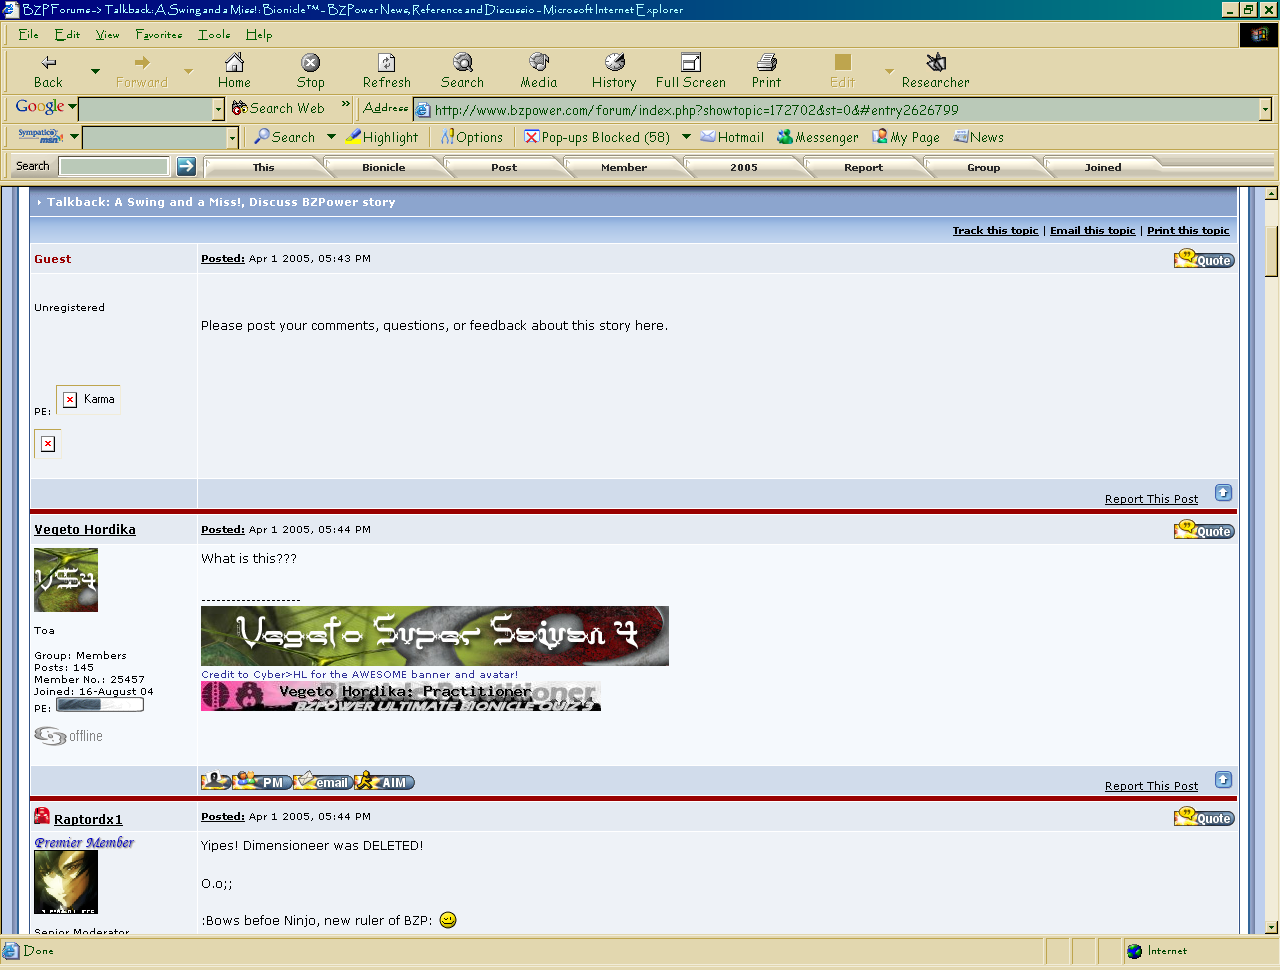This screenshot has width=1280, height=970.
Task: Click the blue go arrow beside the Search box
Action: pos(186,166)
